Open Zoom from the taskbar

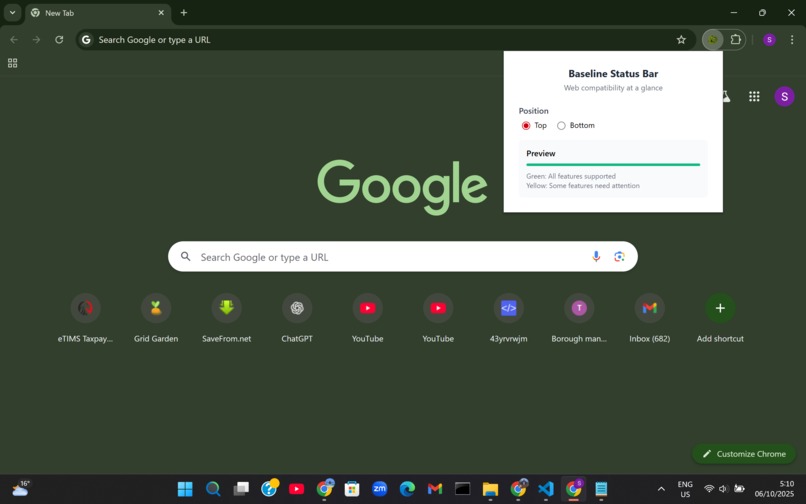[x=379, y=489]
